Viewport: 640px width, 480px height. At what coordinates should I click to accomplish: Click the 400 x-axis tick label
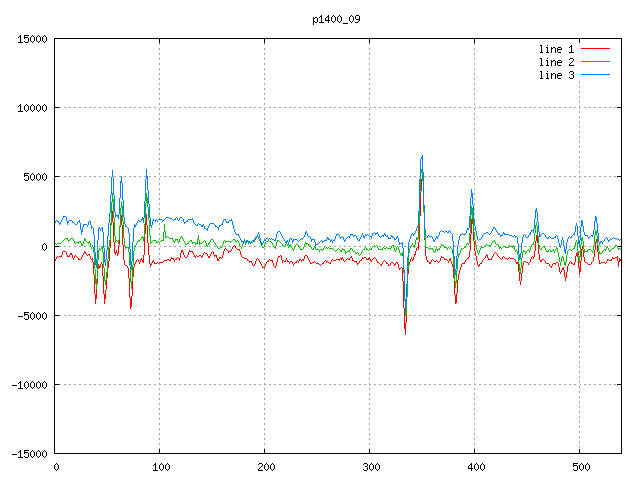pyautogui.click(x=474, y=467)
